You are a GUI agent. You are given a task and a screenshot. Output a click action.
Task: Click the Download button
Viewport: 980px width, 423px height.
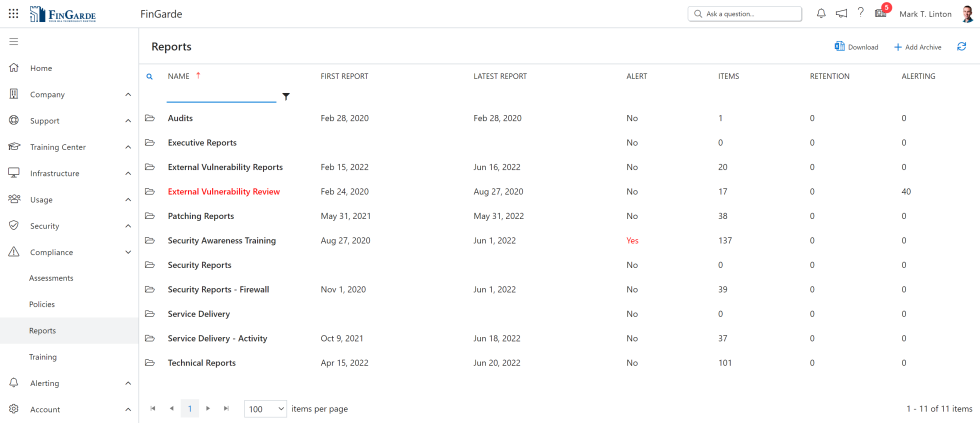point(856,47)
